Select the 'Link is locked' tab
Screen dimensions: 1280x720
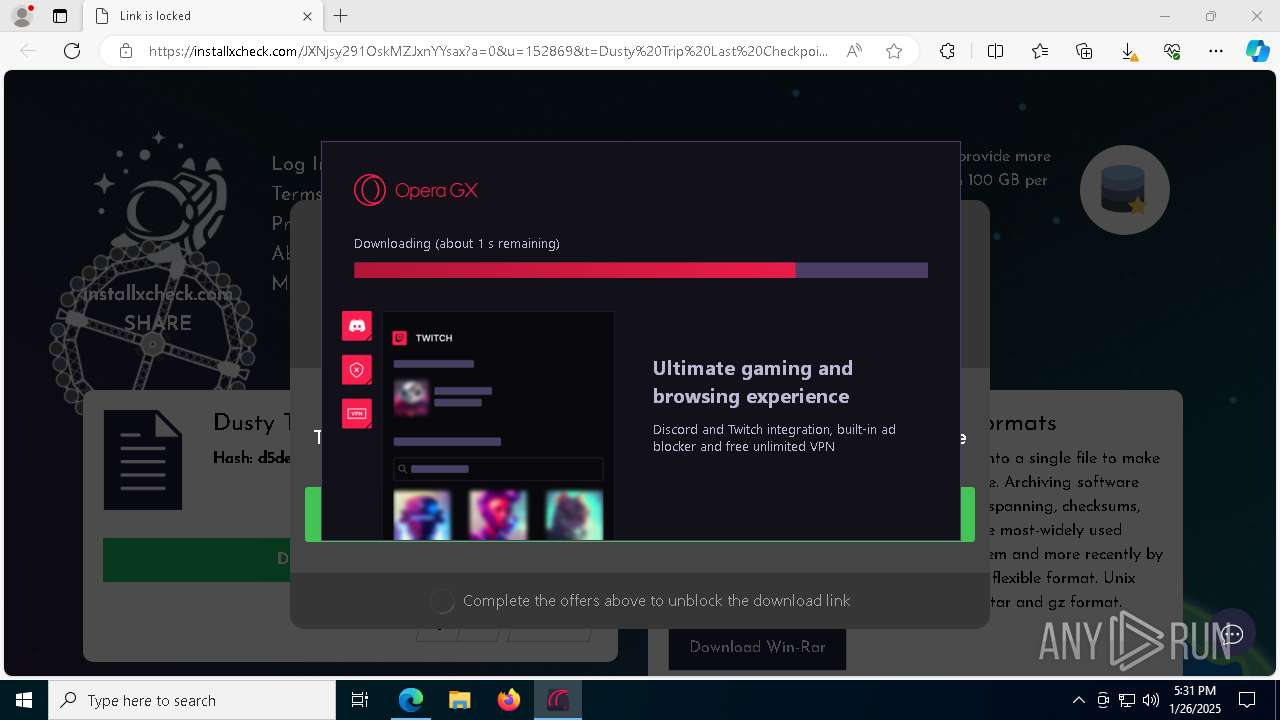pyautogui.click(x=201, y=16)
